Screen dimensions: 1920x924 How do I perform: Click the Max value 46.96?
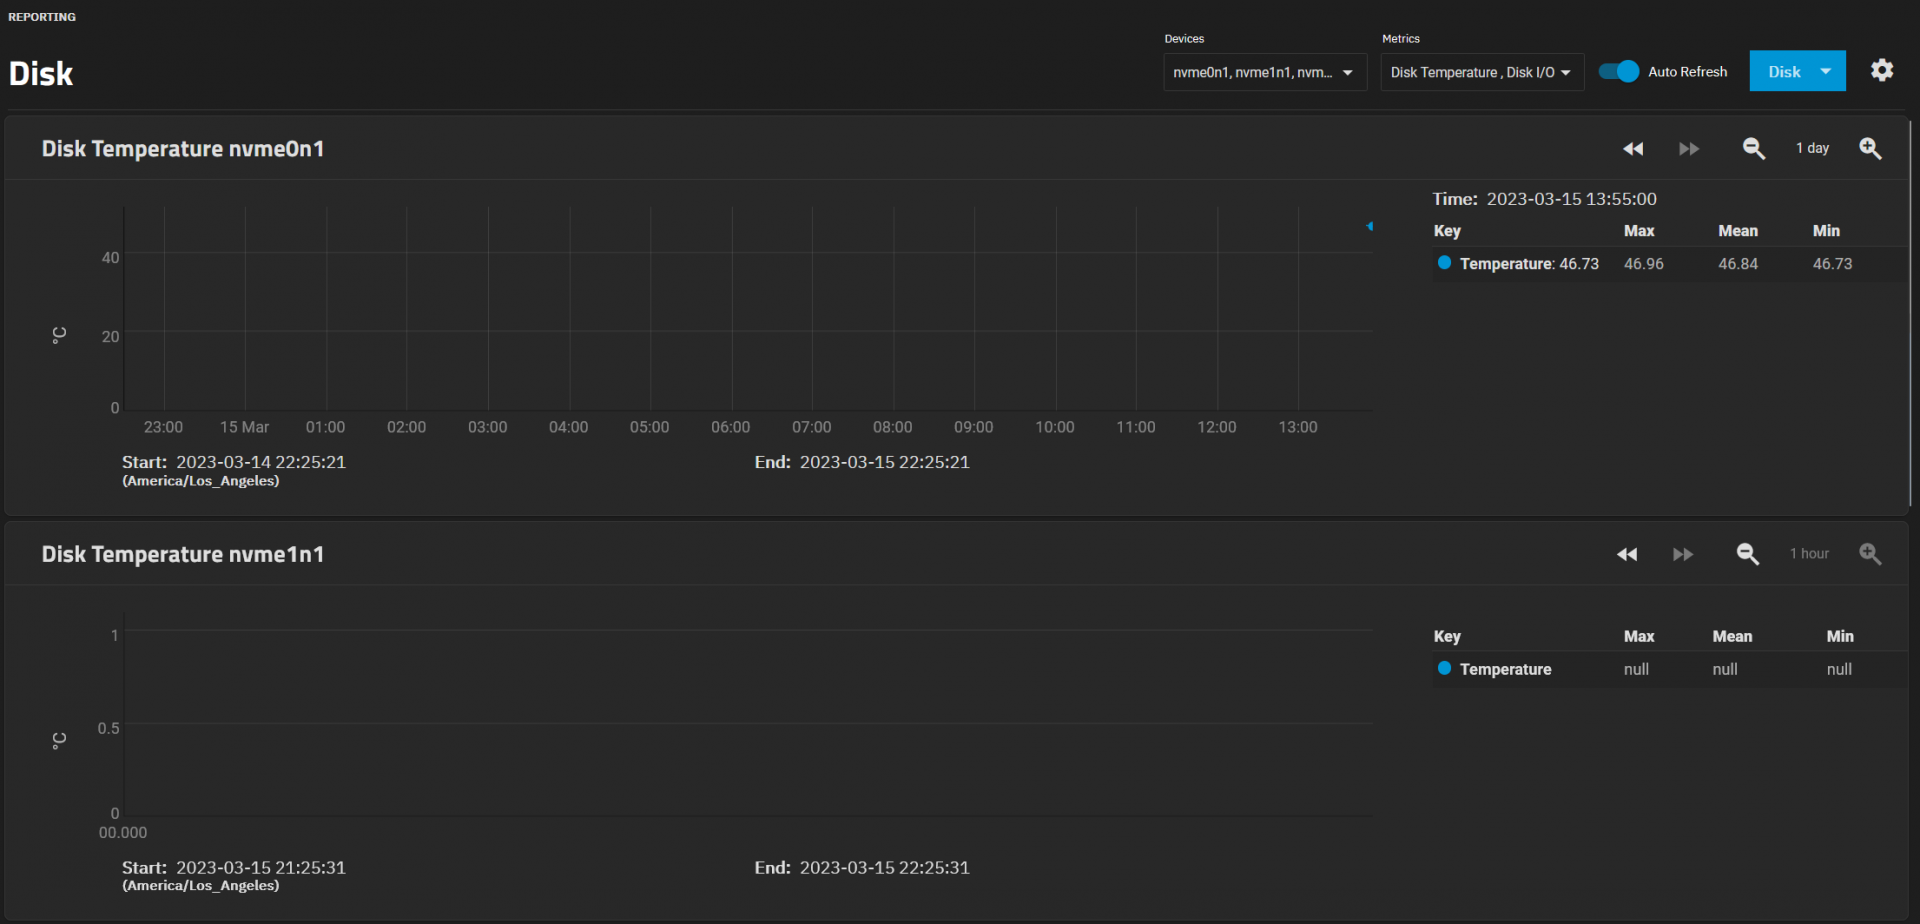pos(1643,264)
